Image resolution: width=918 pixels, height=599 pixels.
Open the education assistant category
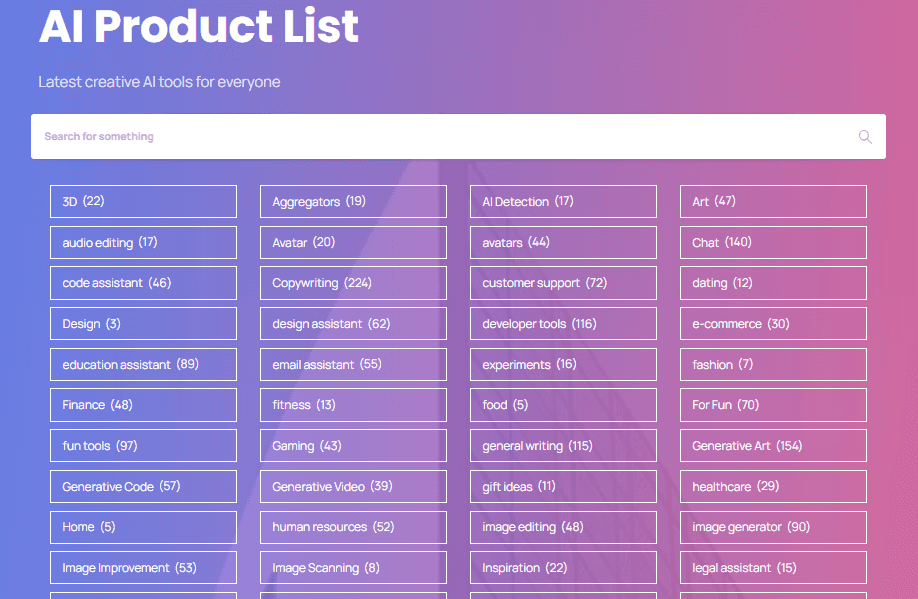point(143,364)
